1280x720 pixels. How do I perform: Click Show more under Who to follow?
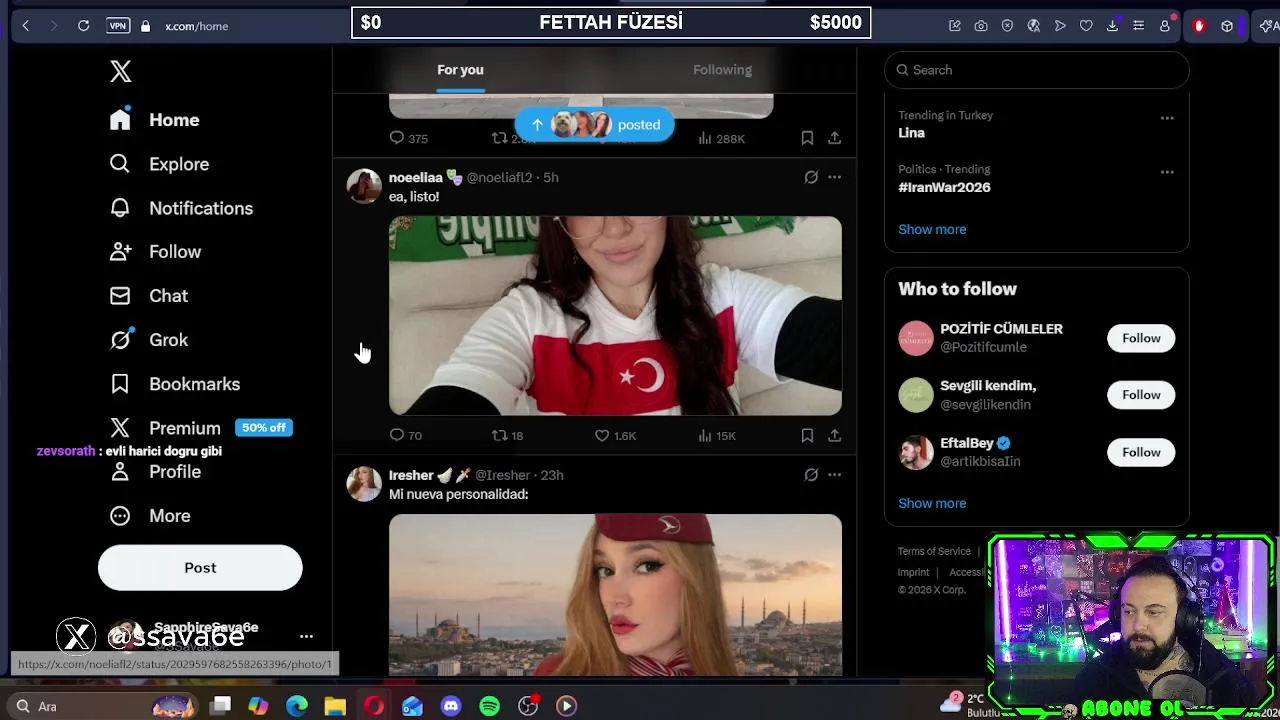pyautogui.click(x=932, y=503)
